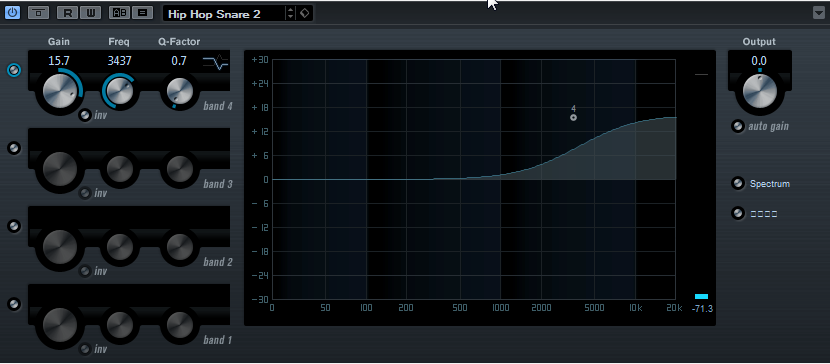Click the bypass effect icon next to power

(x=38, y=13)
